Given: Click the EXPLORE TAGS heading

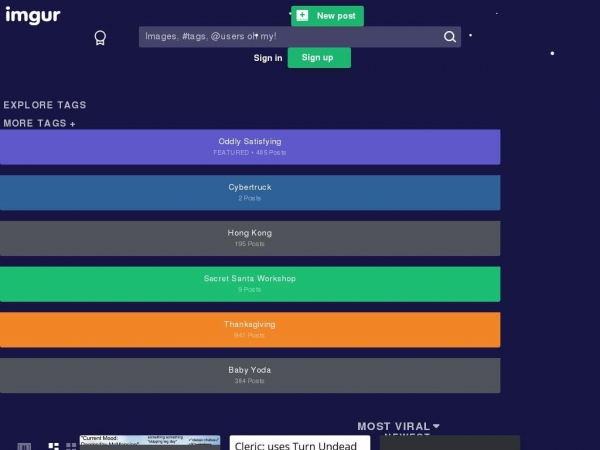Looking at the screenshot, I should [x=45, y=105].
